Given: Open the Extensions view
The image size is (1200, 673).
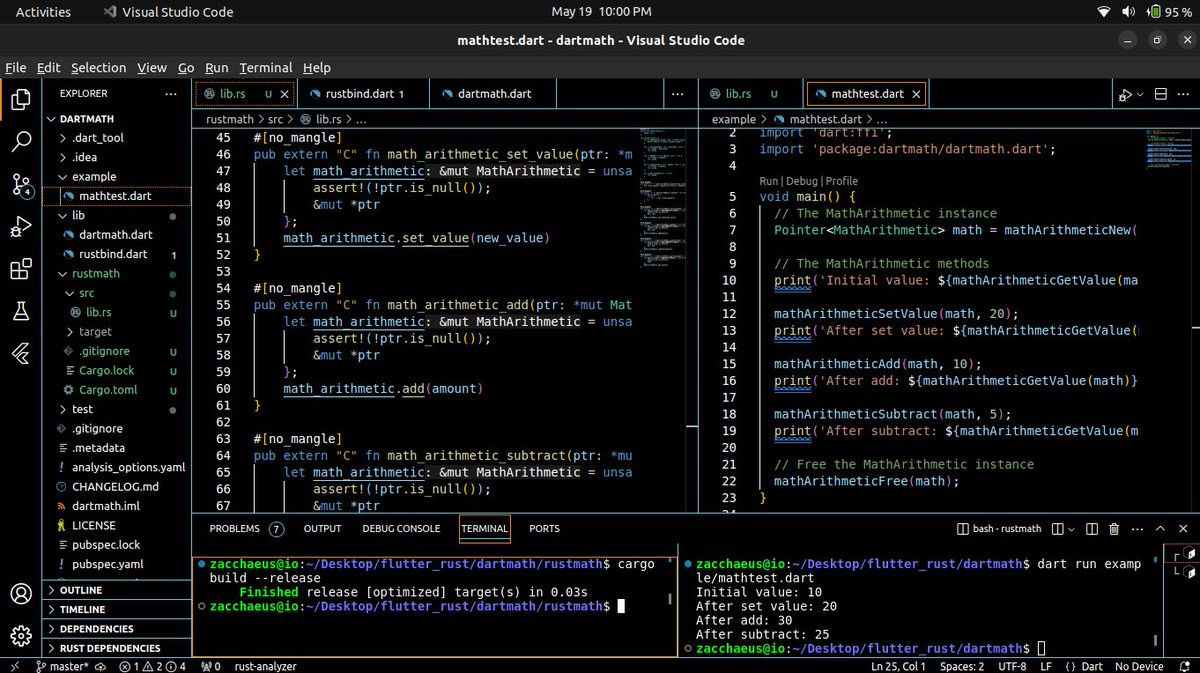Looking at the screenshot, I should [x=20, y=270].
